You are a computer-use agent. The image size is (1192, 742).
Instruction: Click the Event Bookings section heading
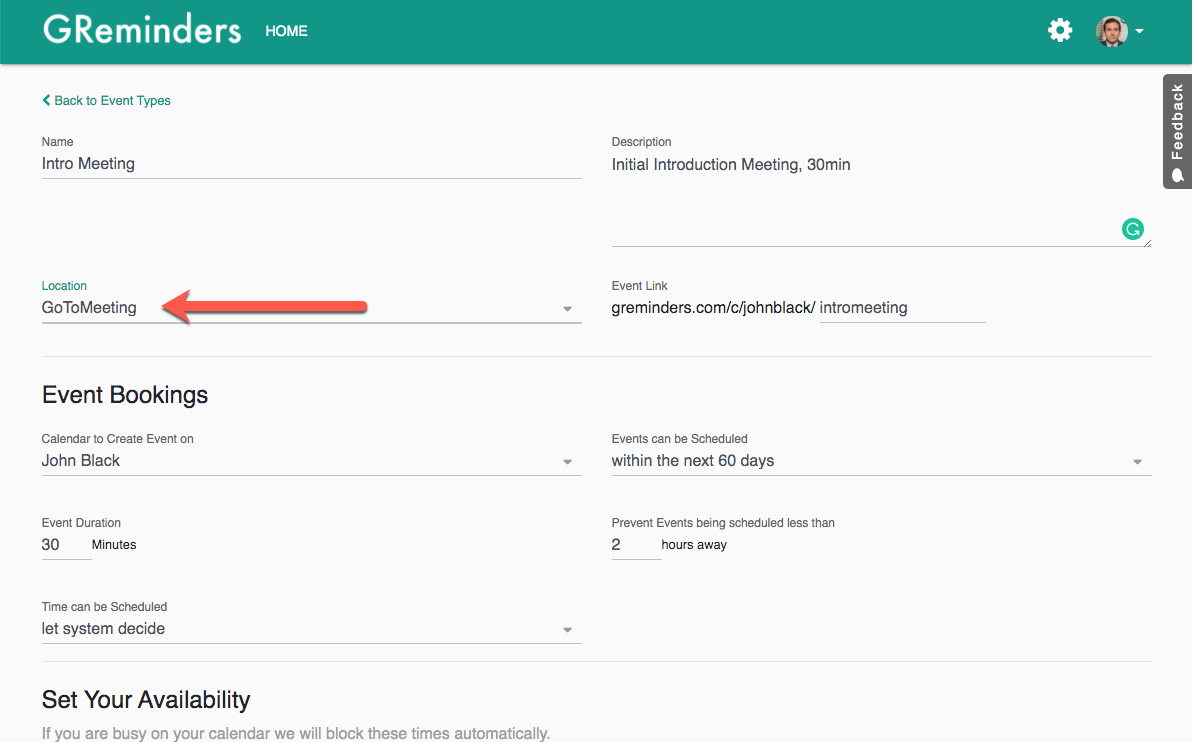124,395
